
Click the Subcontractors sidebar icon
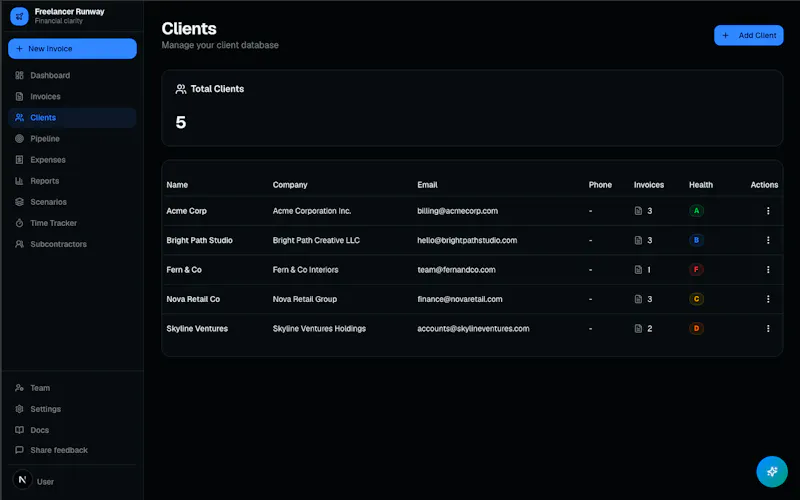[x=19, y=244]
